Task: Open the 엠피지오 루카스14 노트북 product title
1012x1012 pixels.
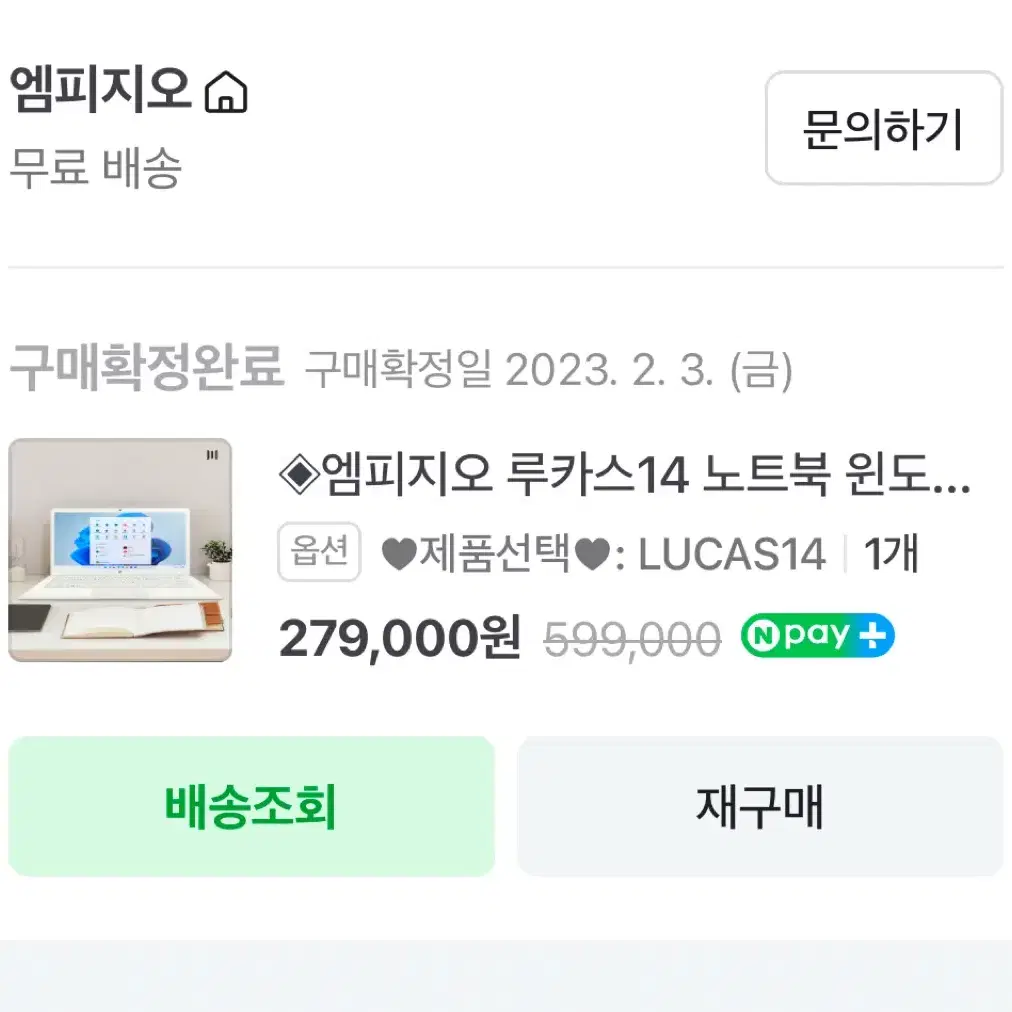Action: (x=625, y=474)
